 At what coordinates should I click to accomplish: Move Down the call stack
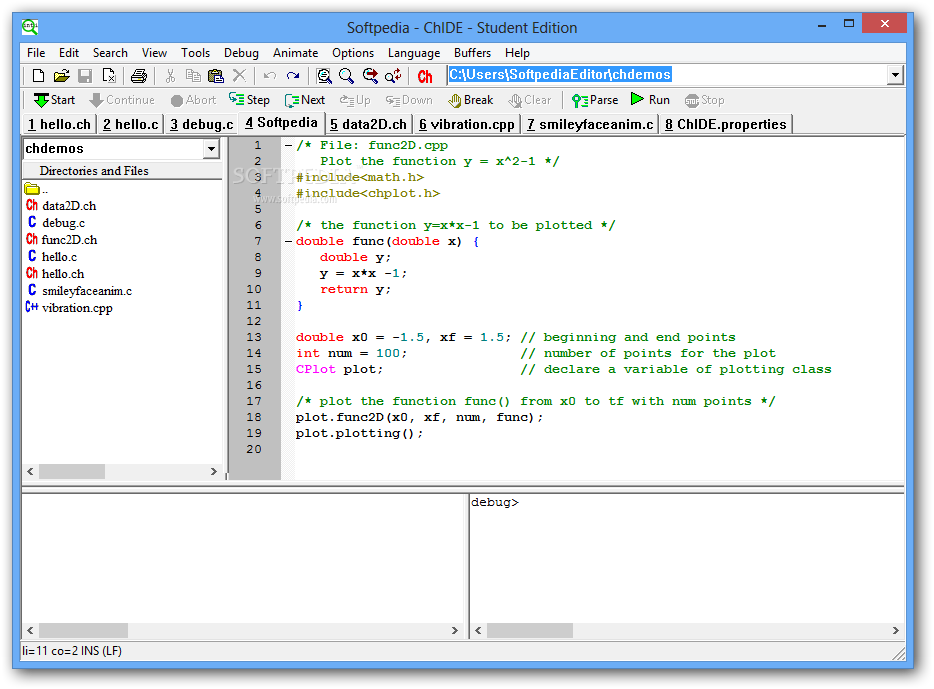pos(409,100)
